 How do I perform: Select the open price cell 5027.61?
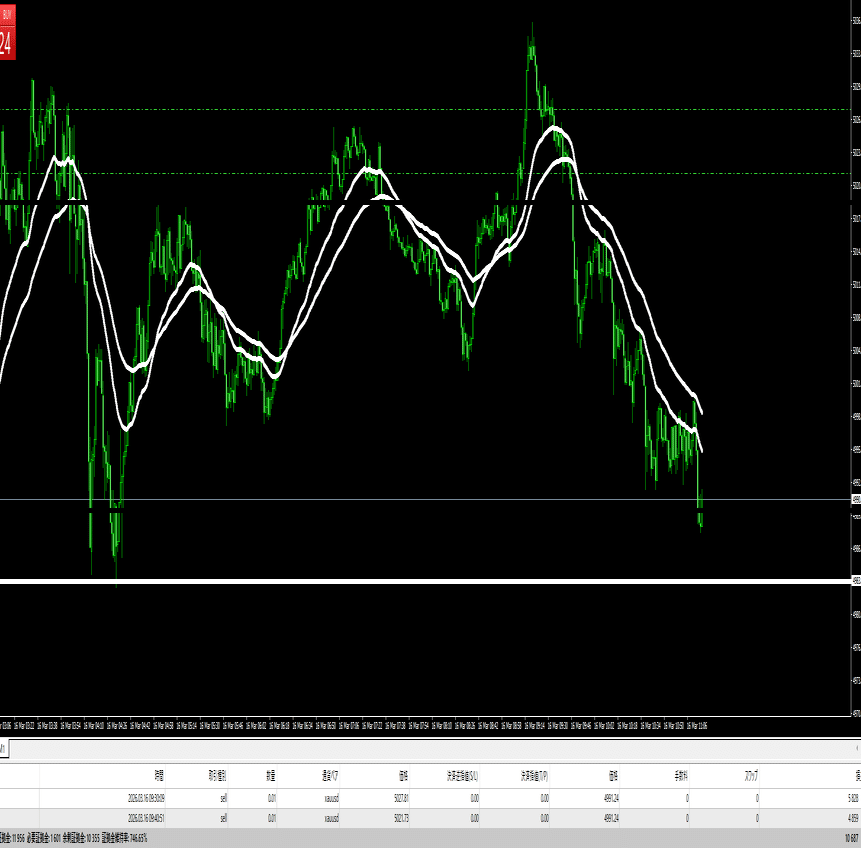pos(401,798)
